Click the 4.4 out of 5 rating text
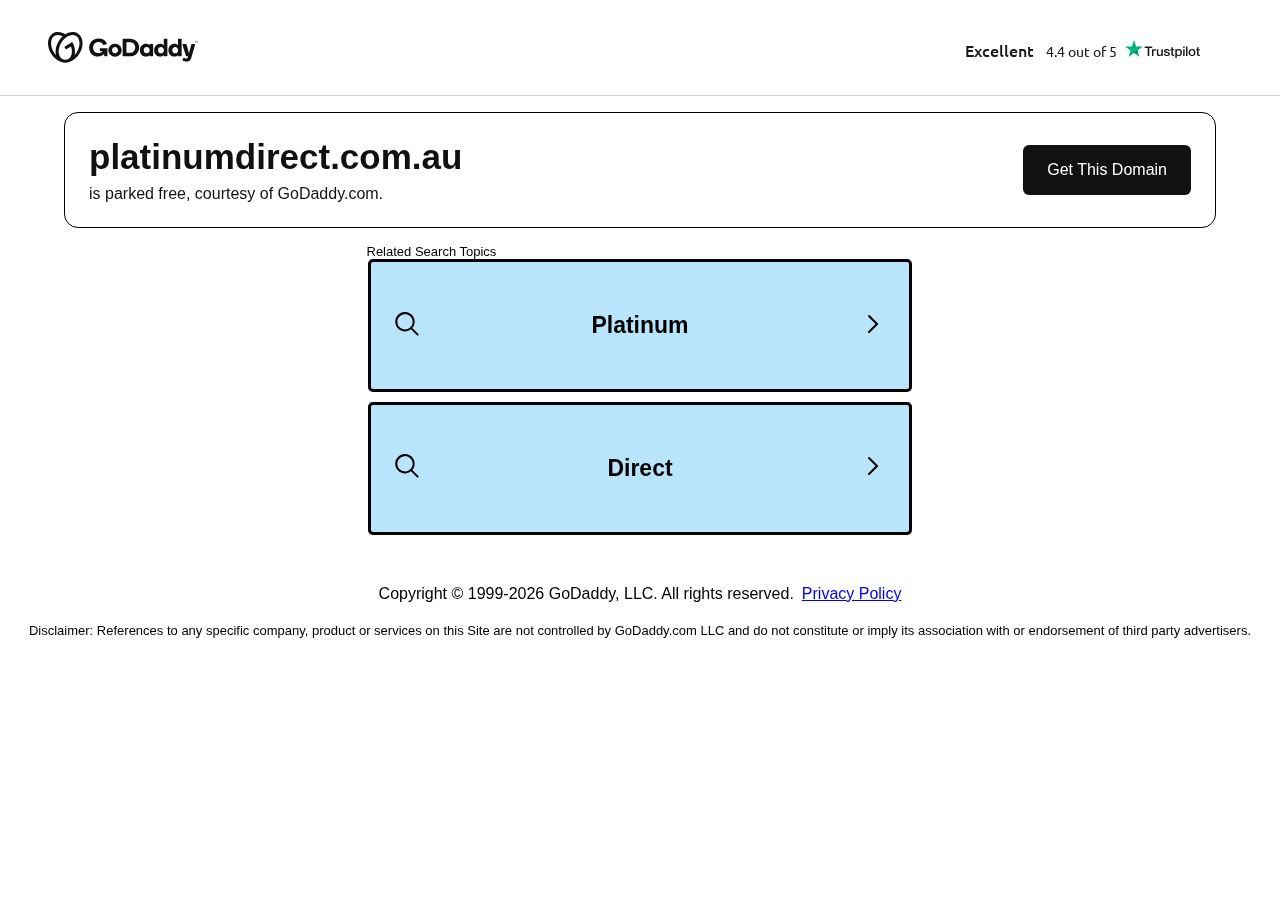Image resolution: width=1280 pixels, height=900 pixels. 1081,52
